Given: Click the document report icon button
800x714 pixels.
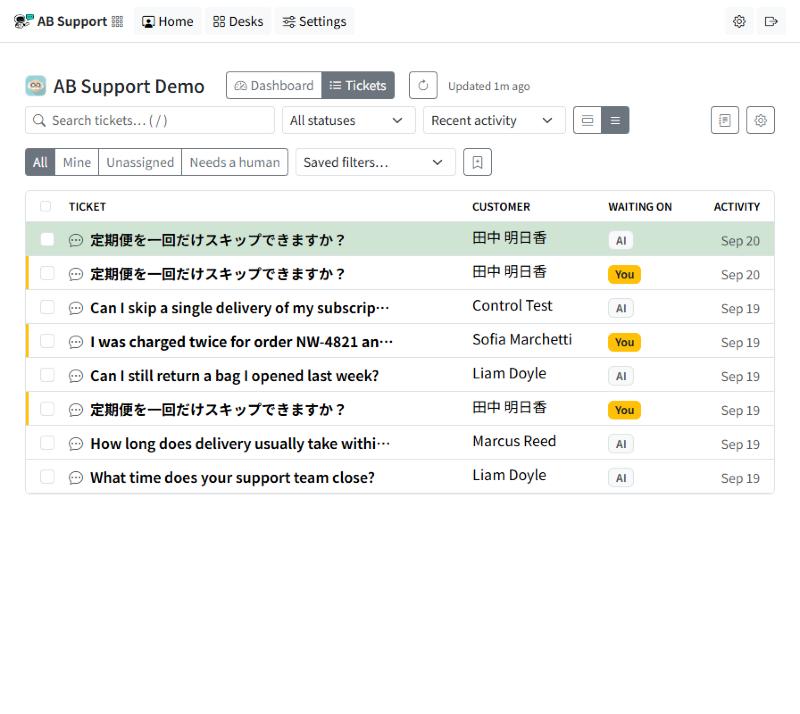Looking at the screenshot, I should pyautogui.click(x=724, y=120).
